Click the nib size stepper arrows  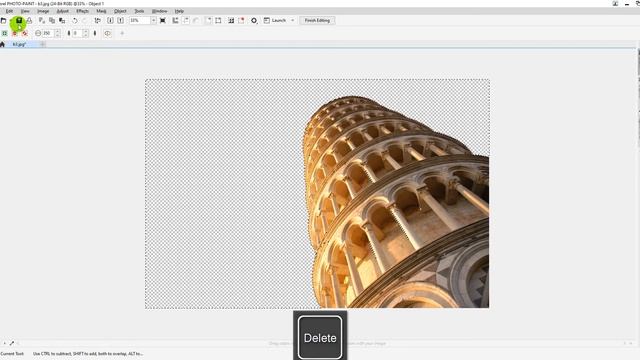[58, 33]
